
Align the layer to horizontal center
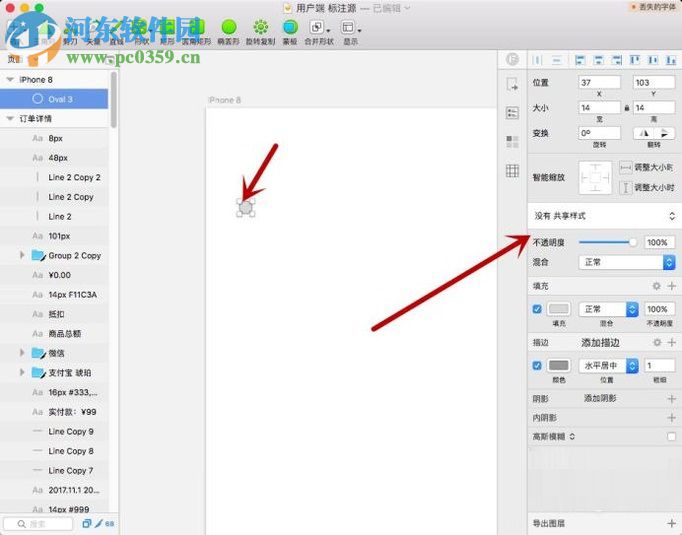point(598,60)
